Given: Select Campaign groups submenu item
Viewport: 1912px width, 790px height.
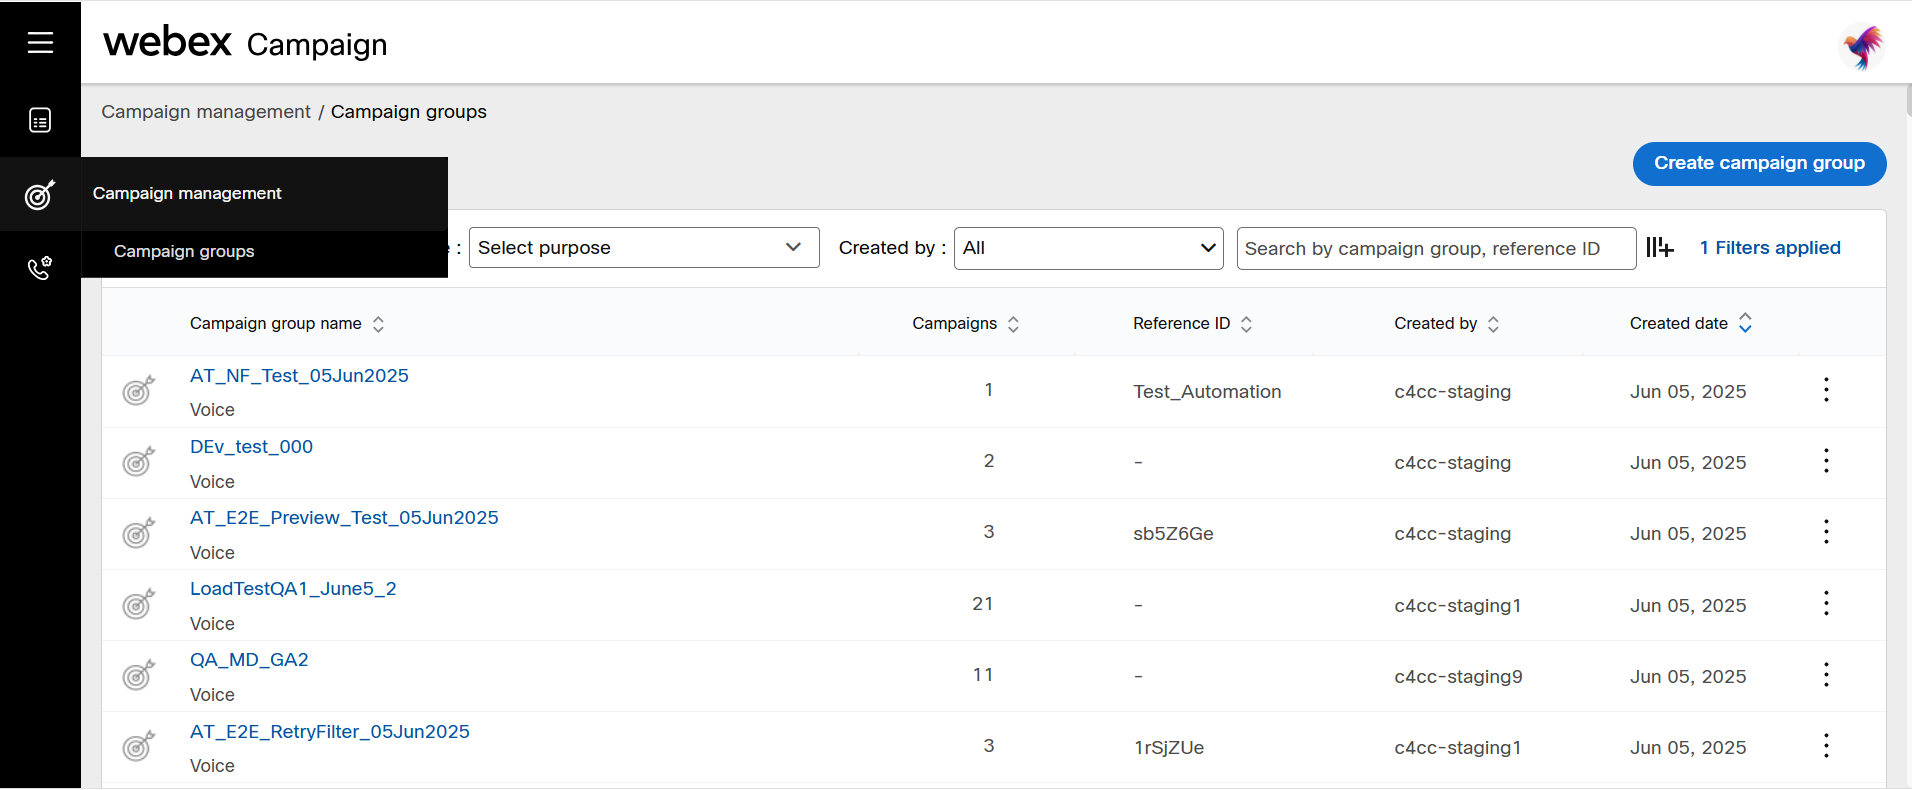Looking at the screenshot, I should (264, 252).
